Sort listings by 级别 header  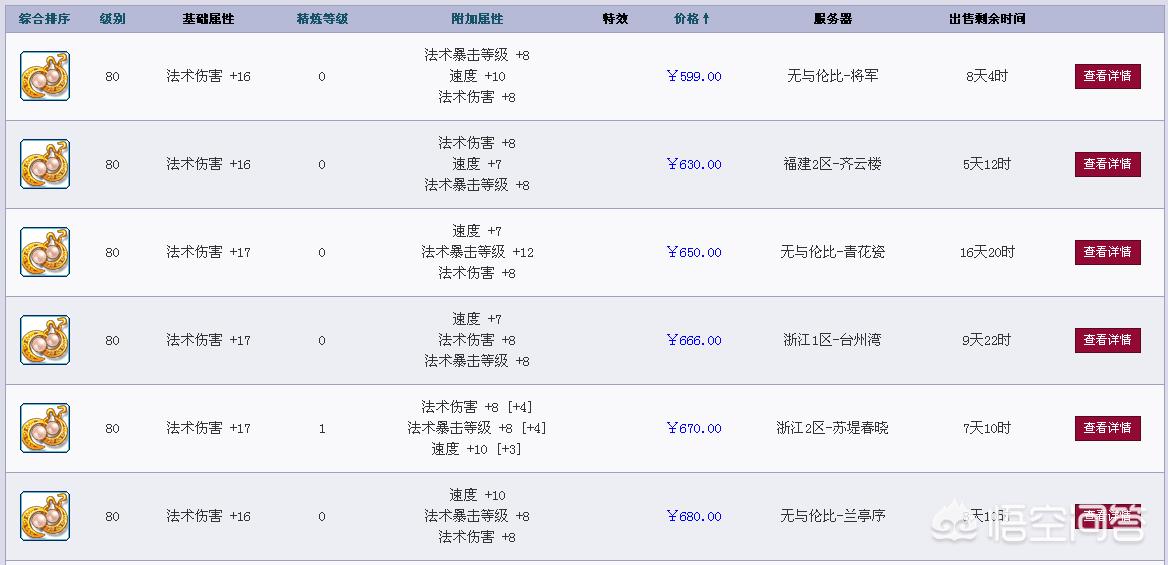pos(112,19)
